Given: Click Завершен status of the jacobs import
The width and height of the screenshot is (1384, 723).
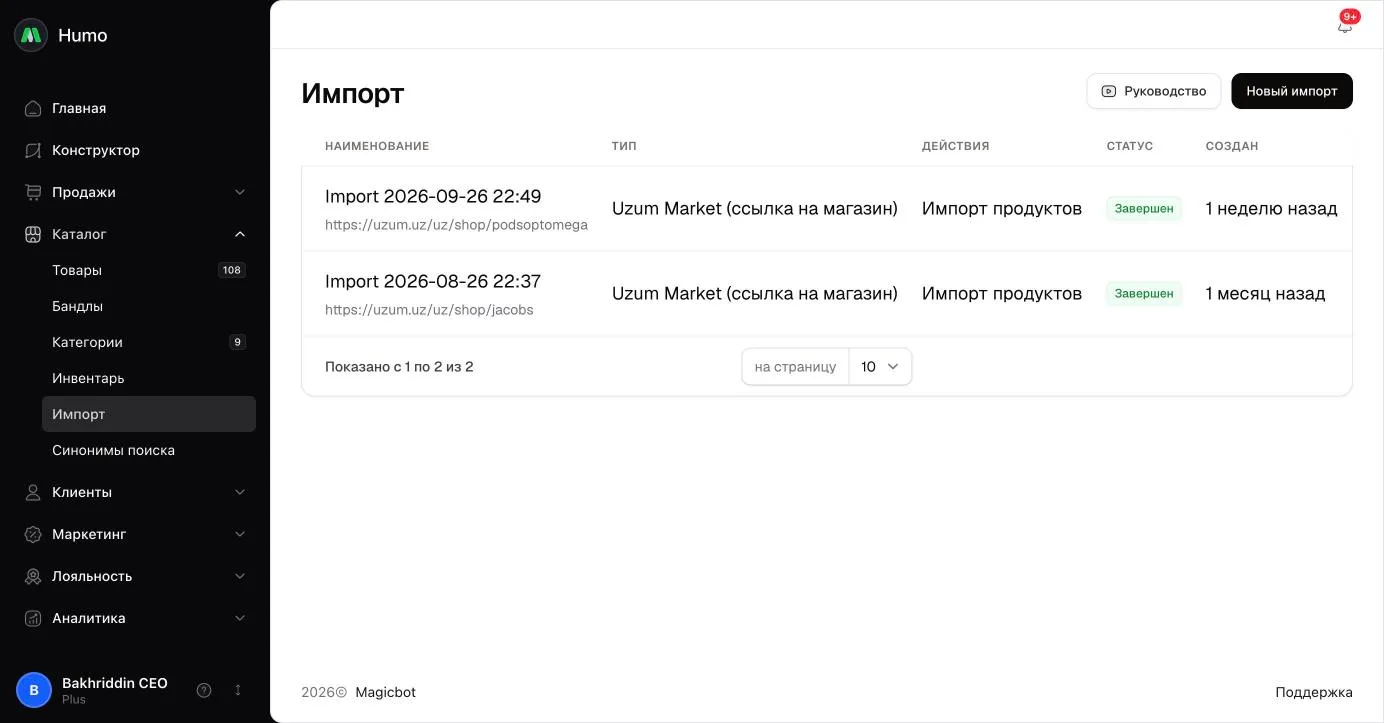Looking at the screenshot, I should click(1144, 294).
